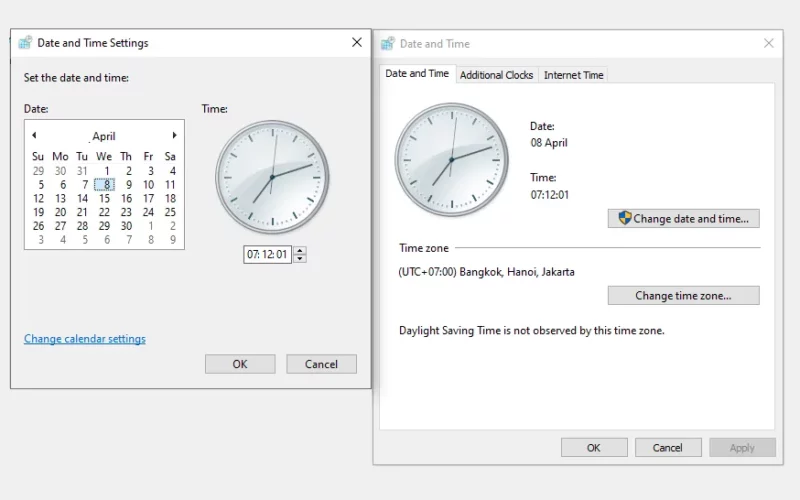Close the Date and Time window

click(768, 43)
